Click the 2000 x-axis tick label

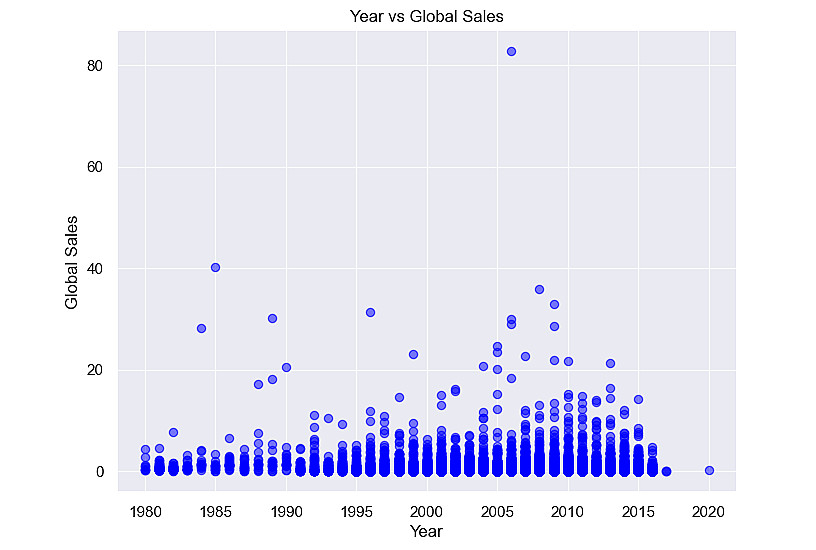click(427, 512)
